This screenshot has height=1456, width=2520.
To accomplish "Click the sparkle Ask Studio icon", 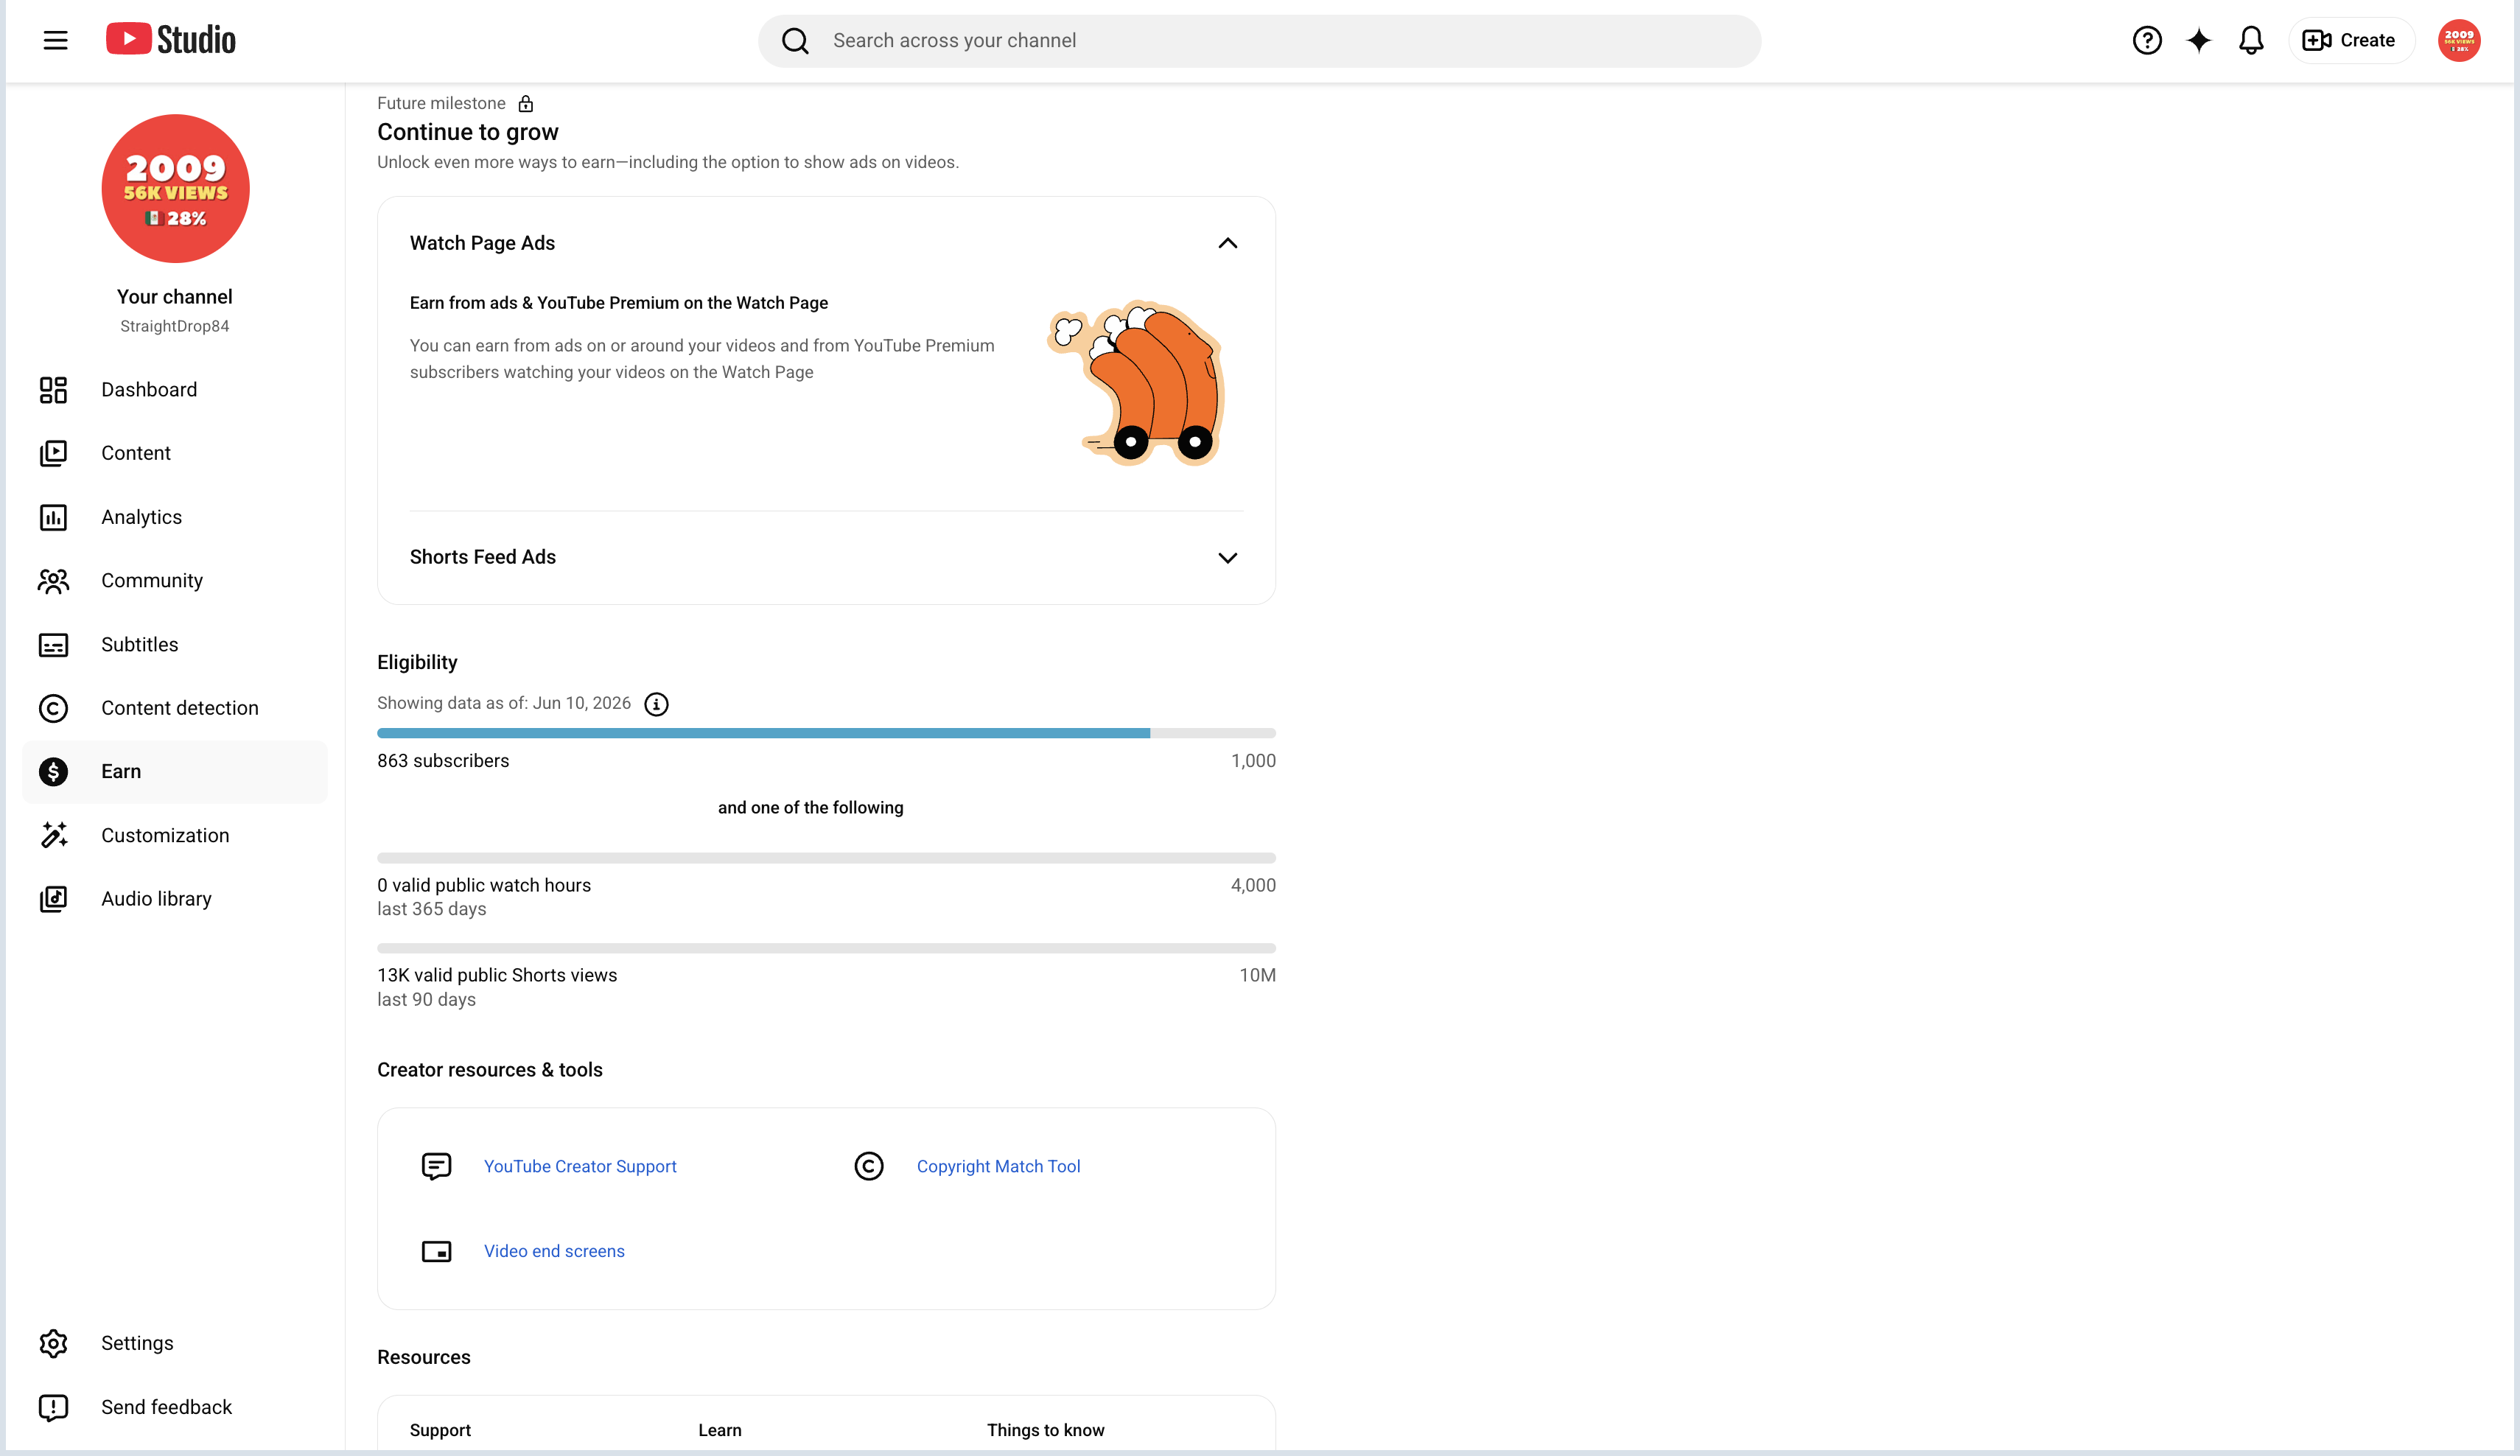I will (2199, 40).
